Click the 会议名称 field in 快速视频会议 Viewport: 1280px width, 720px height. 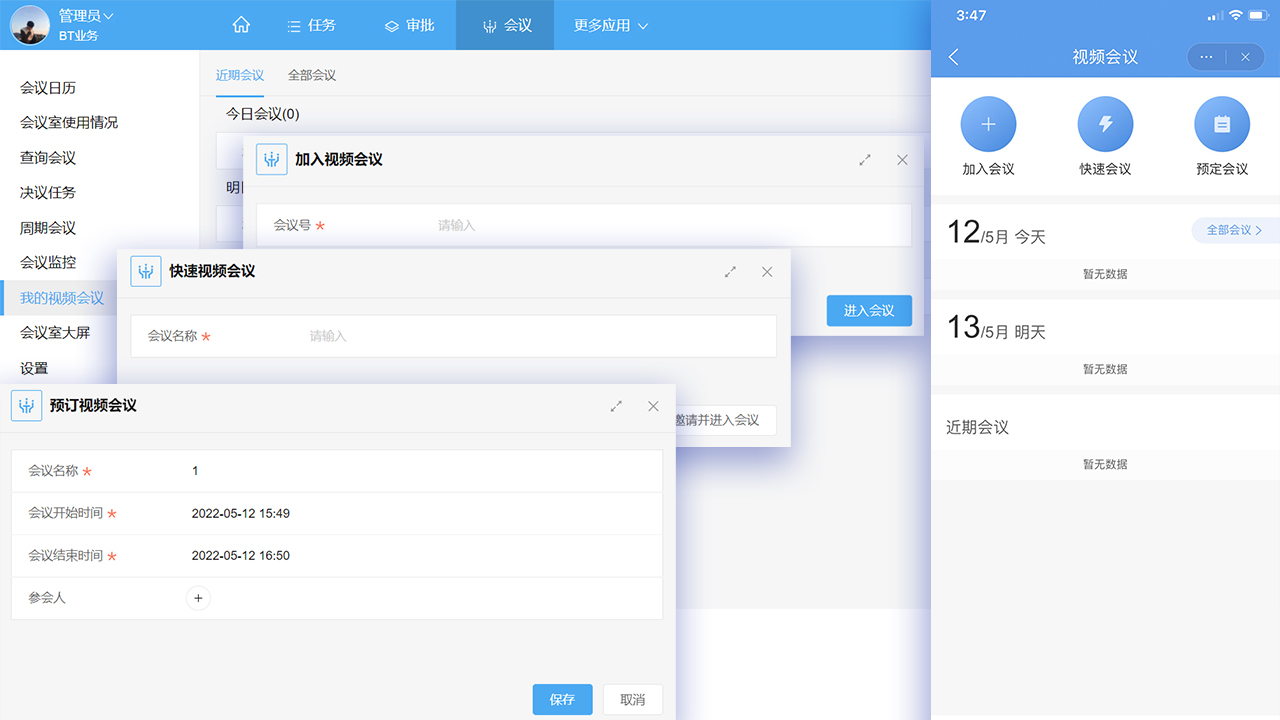pyautogui.click(x=454, y=336)
